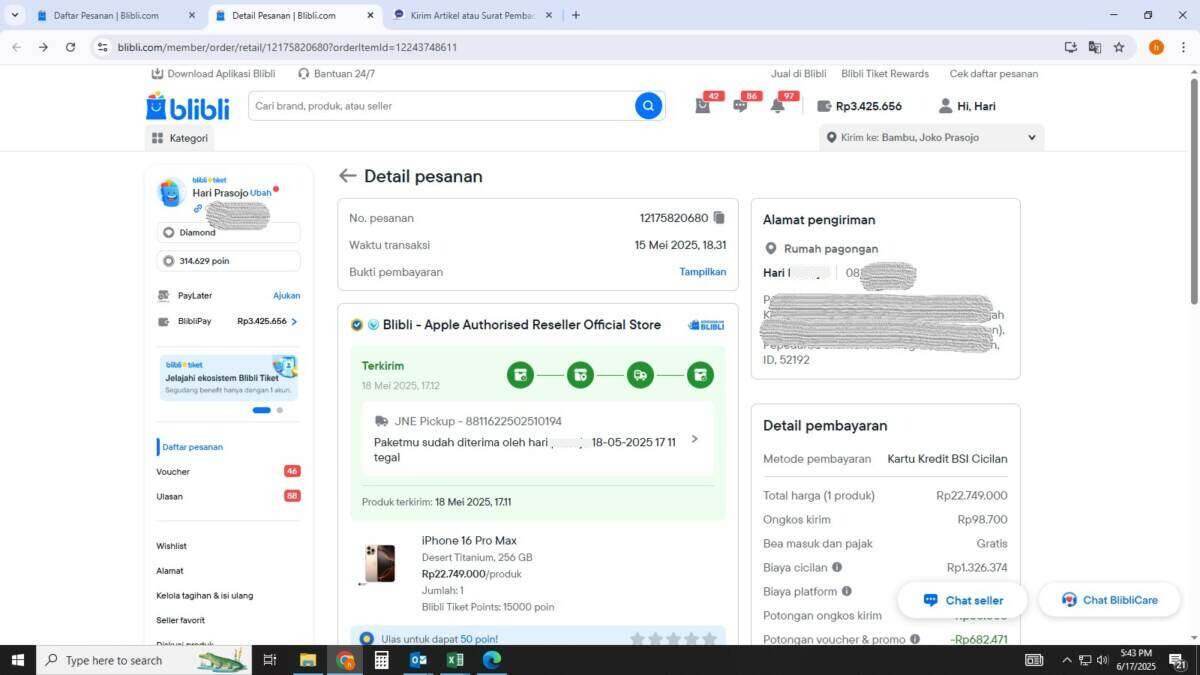Viewport: 1200px width, 675px height.
Task: Click the Cek daftar pesanan link
Action: 994,74
